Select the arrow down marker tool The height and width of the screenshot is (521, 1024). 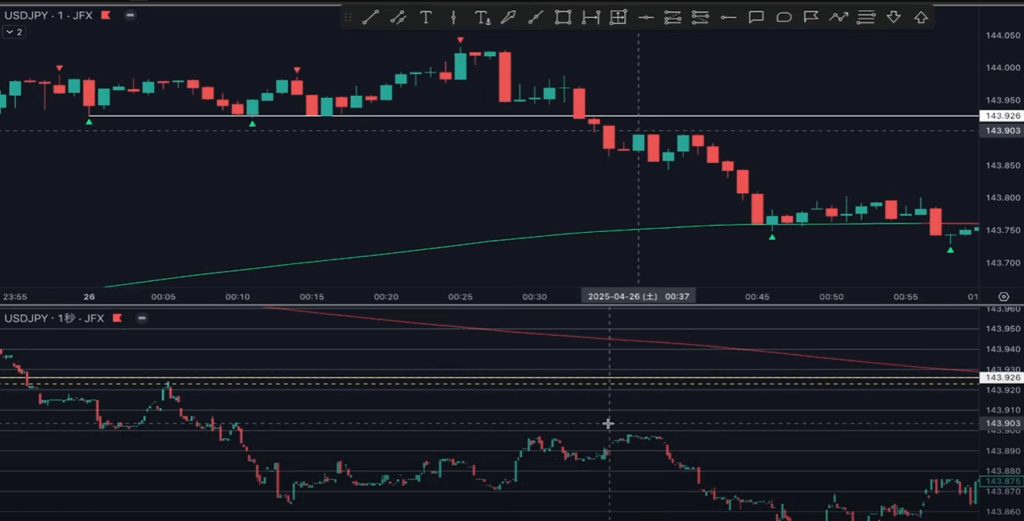pyautogui.click(x=894, y=17)
